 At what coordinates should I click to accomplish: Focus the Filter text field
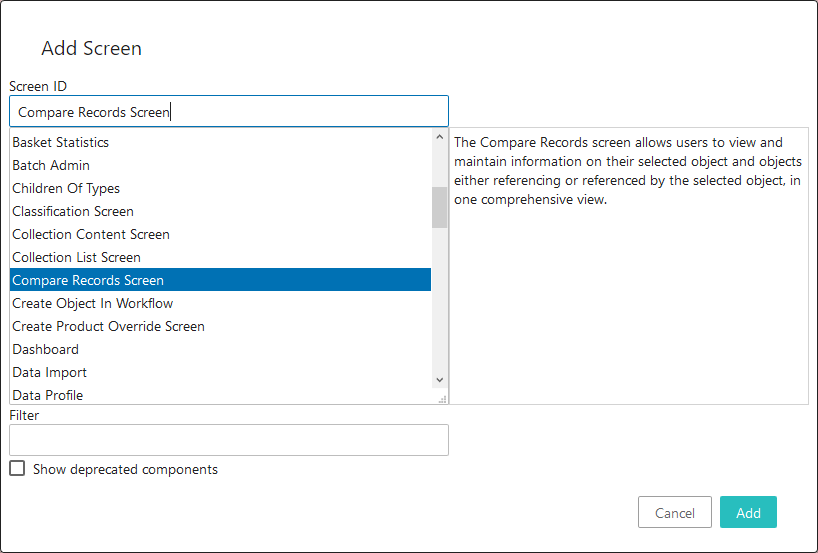click(x=229, y=440)
